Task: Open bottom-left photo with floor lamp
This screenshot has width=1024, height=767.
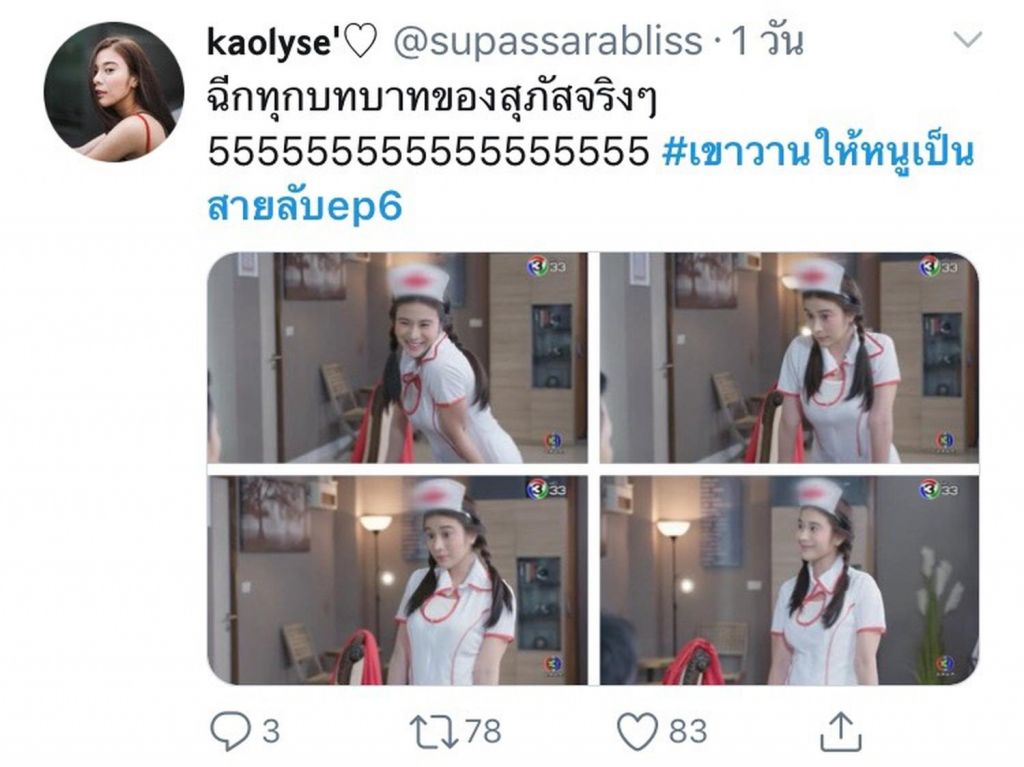Action: tap(397, 580)
